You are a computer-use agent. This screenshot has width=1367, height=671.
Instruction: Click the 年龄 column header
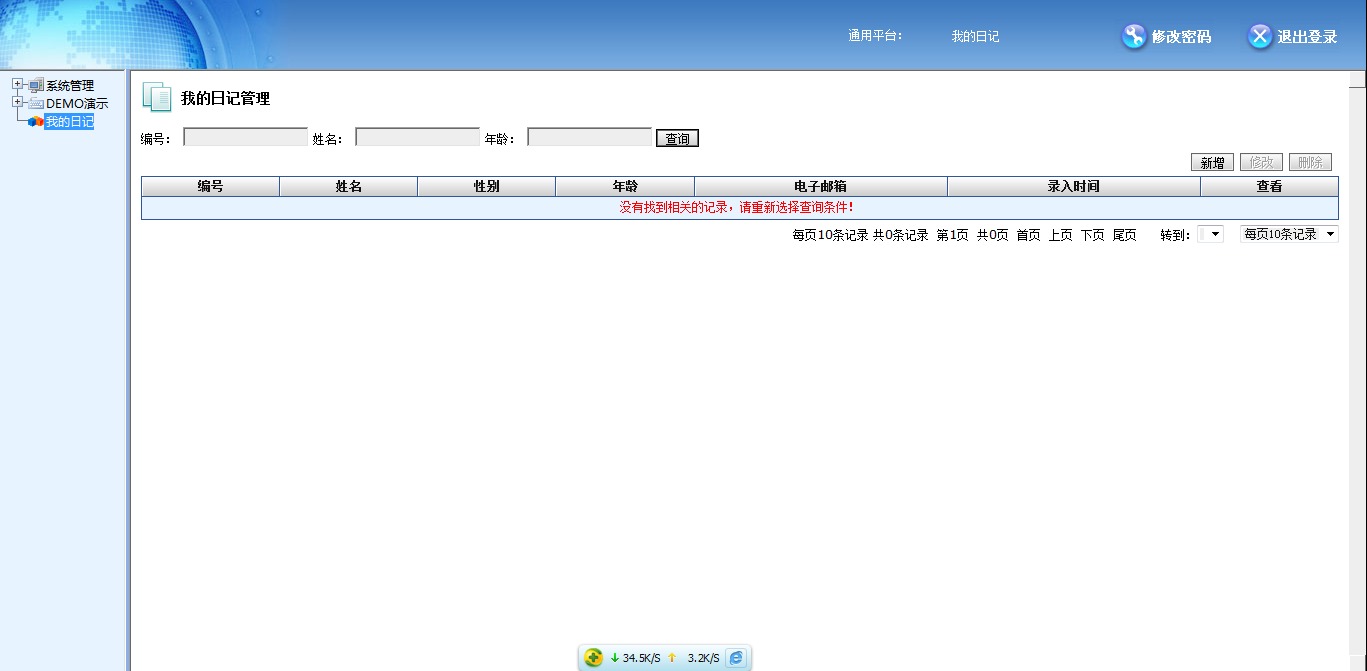point(625,186)
